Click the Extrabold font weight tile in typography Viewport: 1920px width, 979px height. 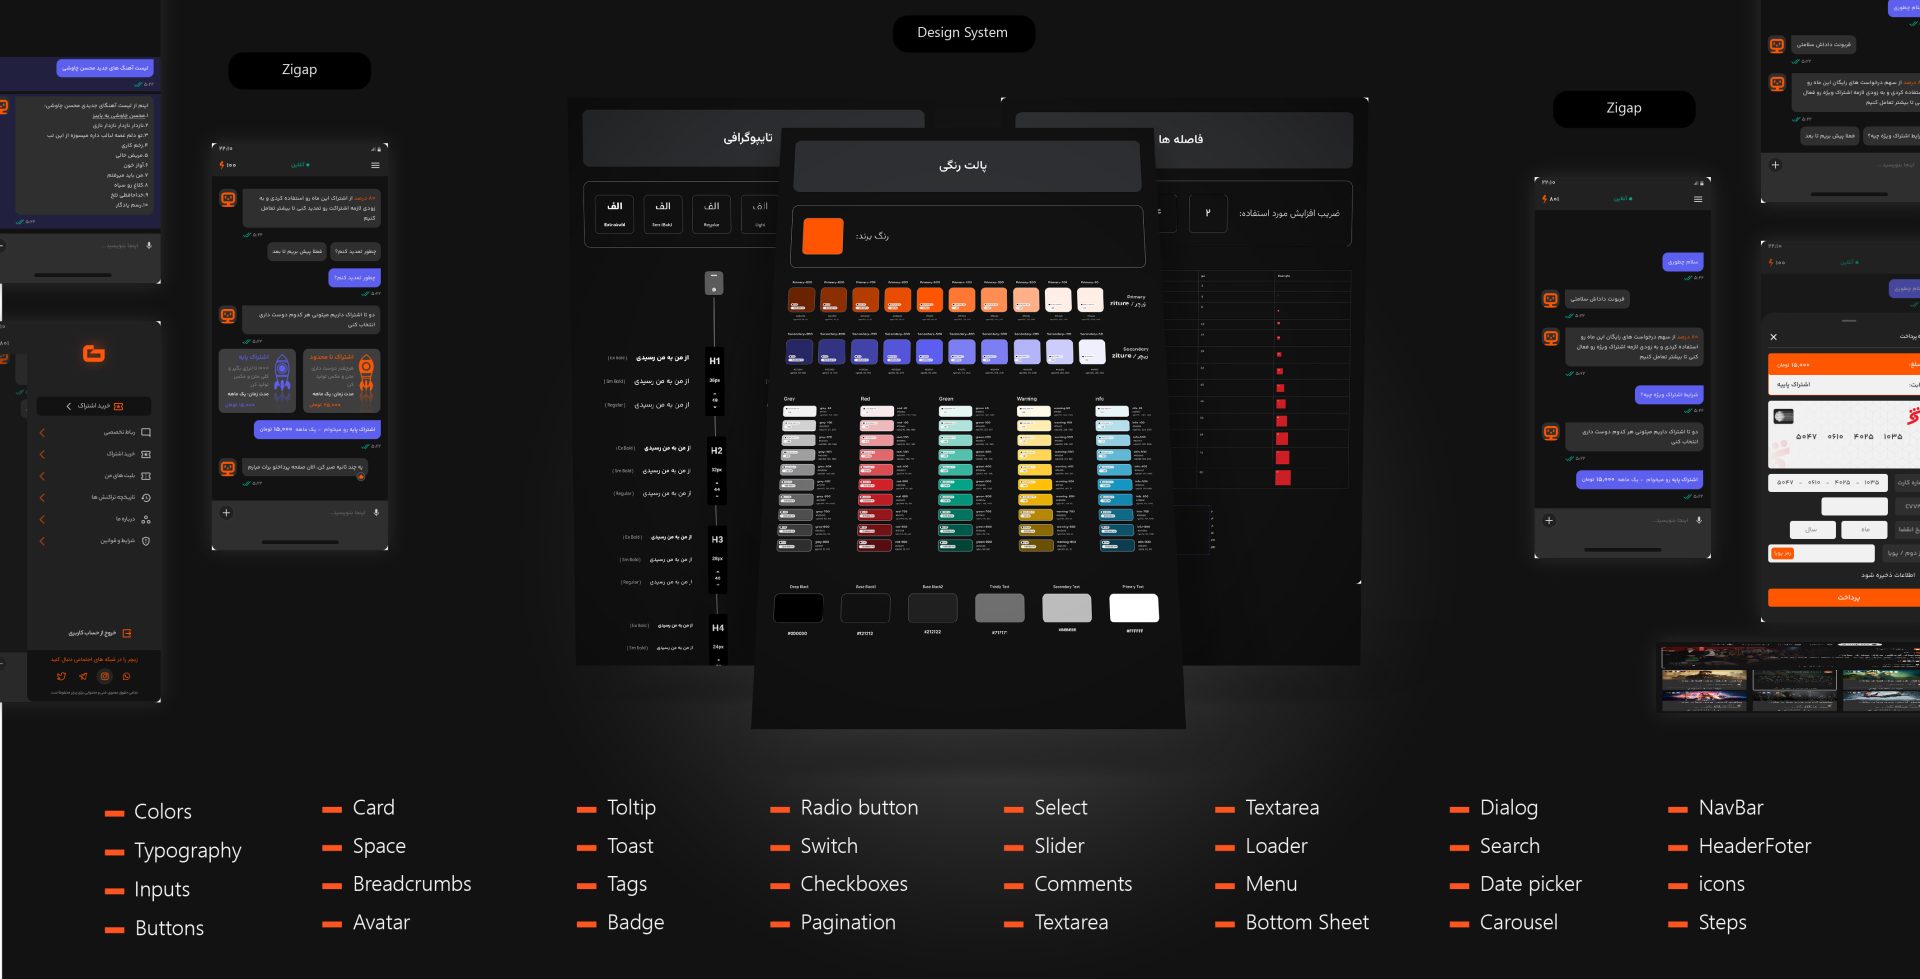(x=614, y=214)
